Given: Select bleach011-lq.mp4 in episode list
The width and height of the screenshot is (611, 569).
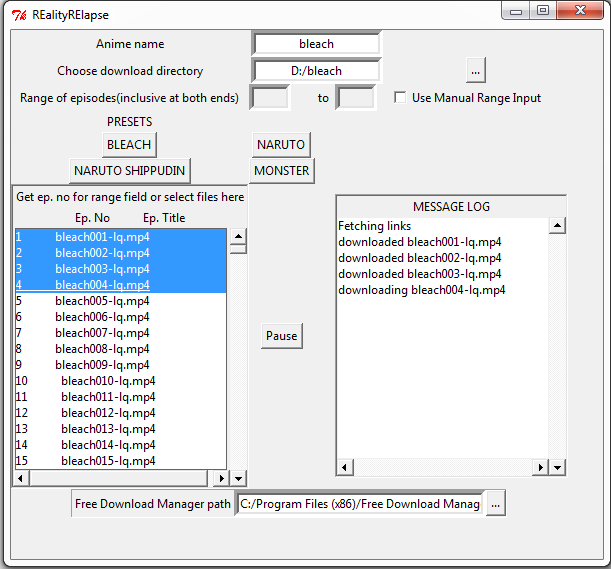Looking at the screenshot, I should click(121, 397).
